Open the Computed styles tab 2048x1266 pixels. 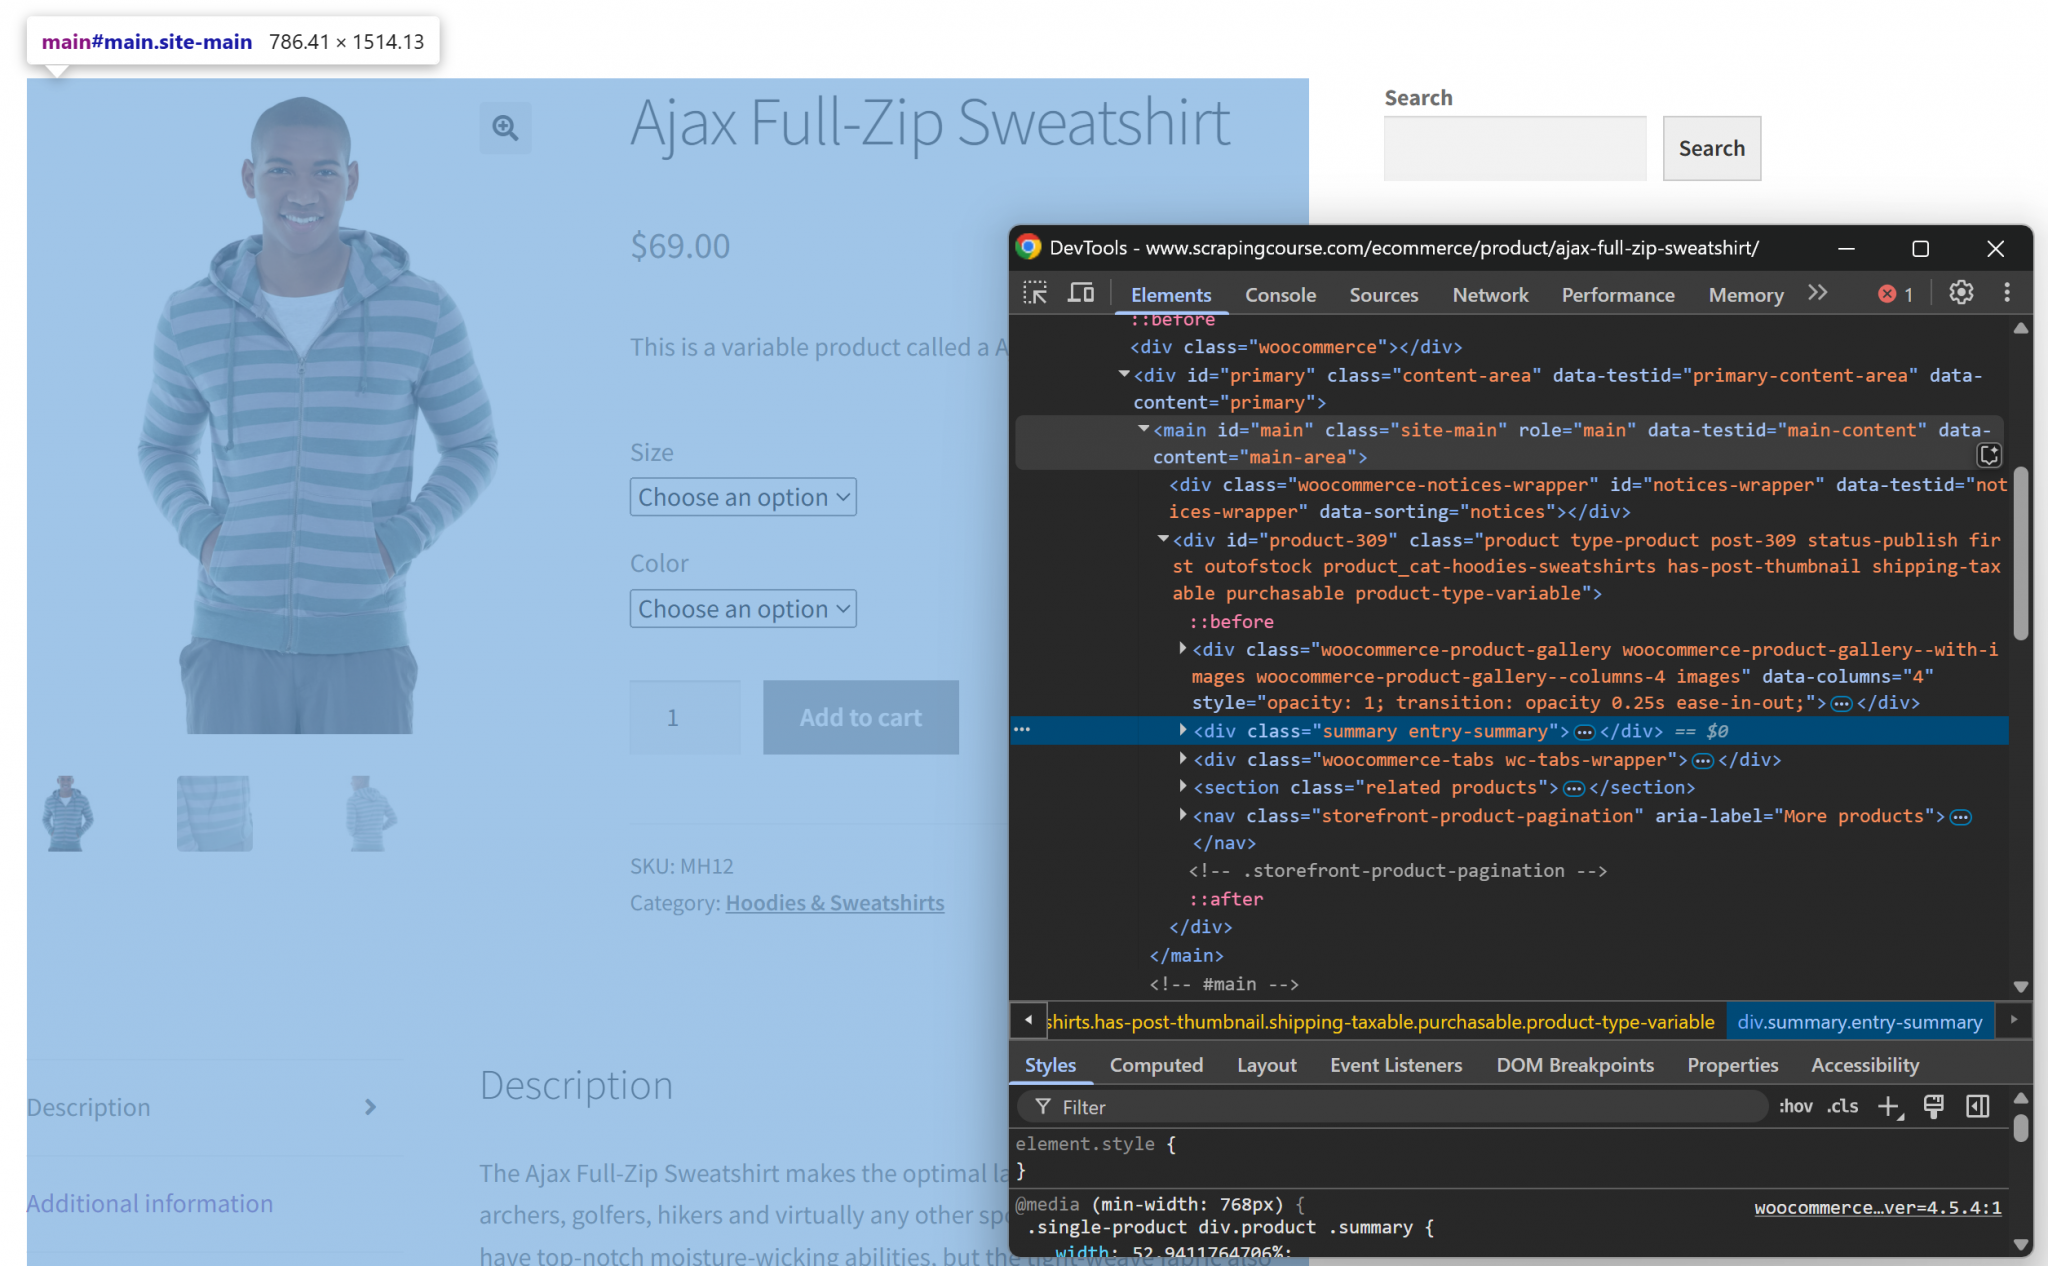click(x=1155, y=1065)
